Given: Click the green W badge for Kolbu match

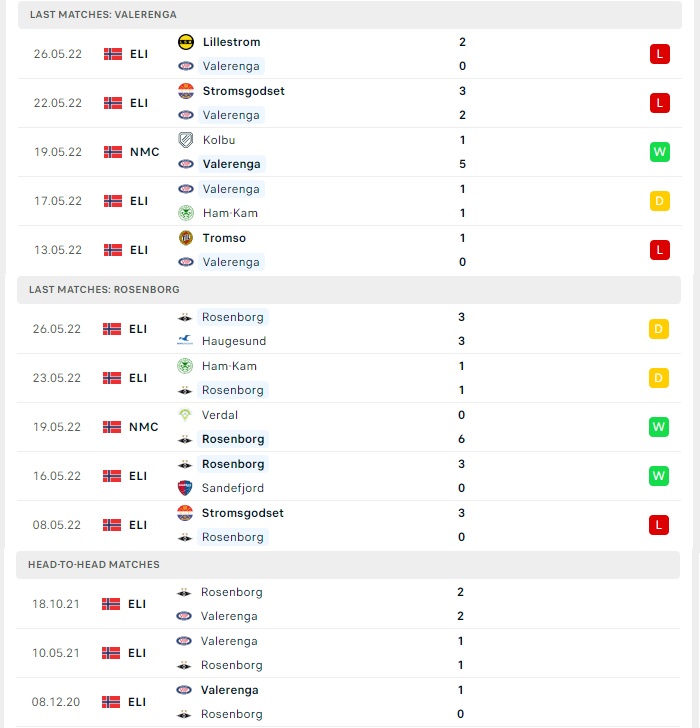Looking at the screenshot, I should (x=660, y=152).
